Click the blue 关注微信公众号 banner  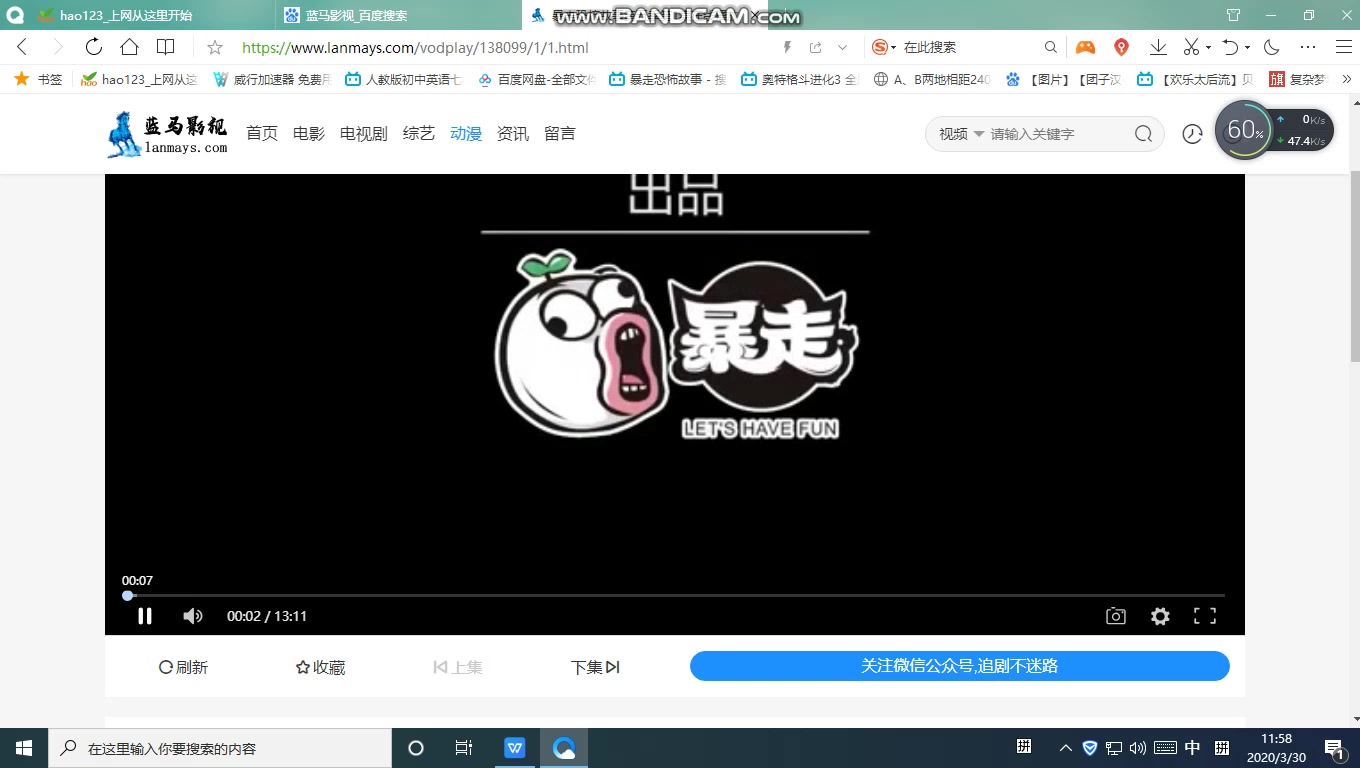960,666
